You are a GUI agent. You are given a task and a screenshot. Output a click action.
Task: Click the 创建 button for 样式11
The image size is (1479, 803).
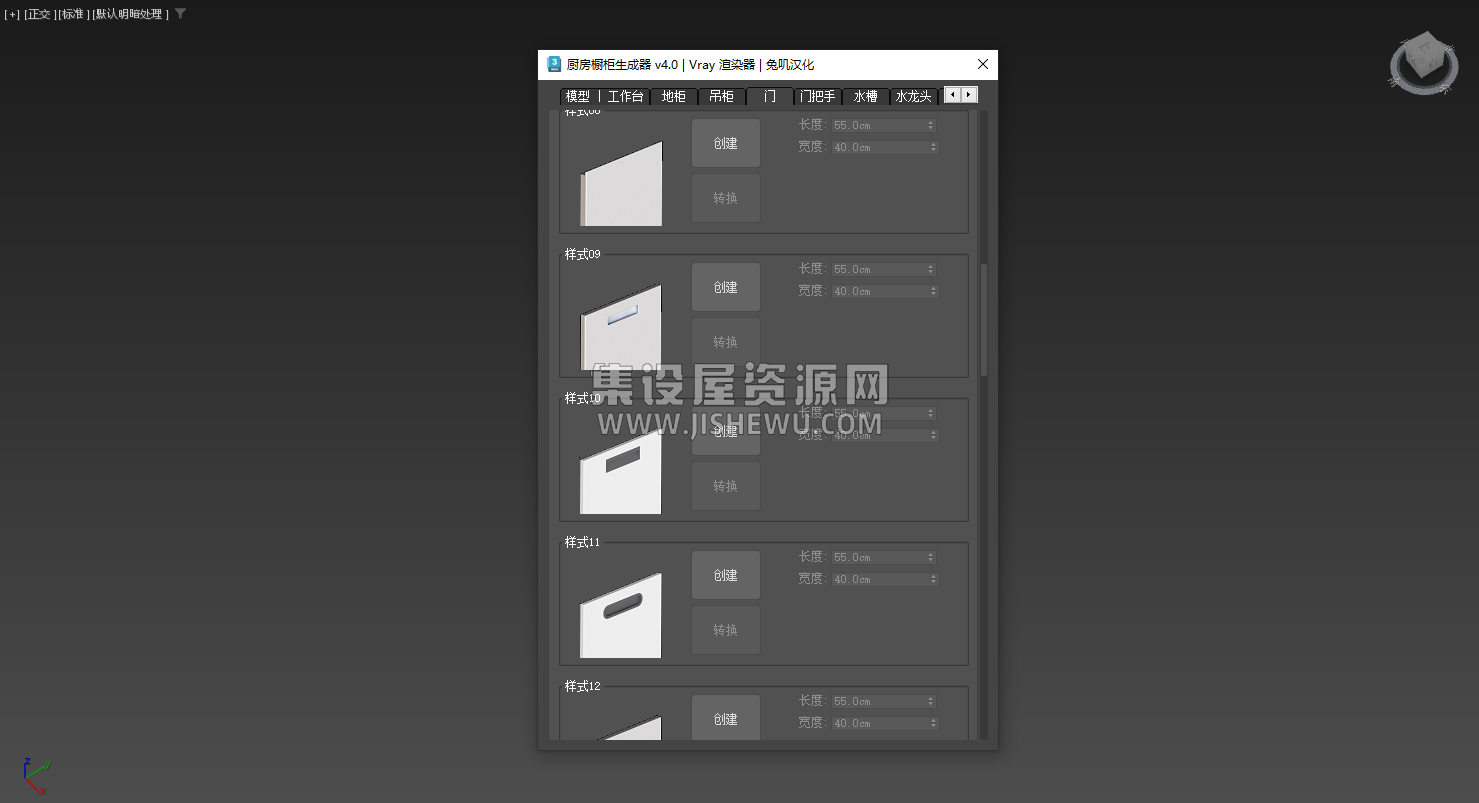(726, 575)
